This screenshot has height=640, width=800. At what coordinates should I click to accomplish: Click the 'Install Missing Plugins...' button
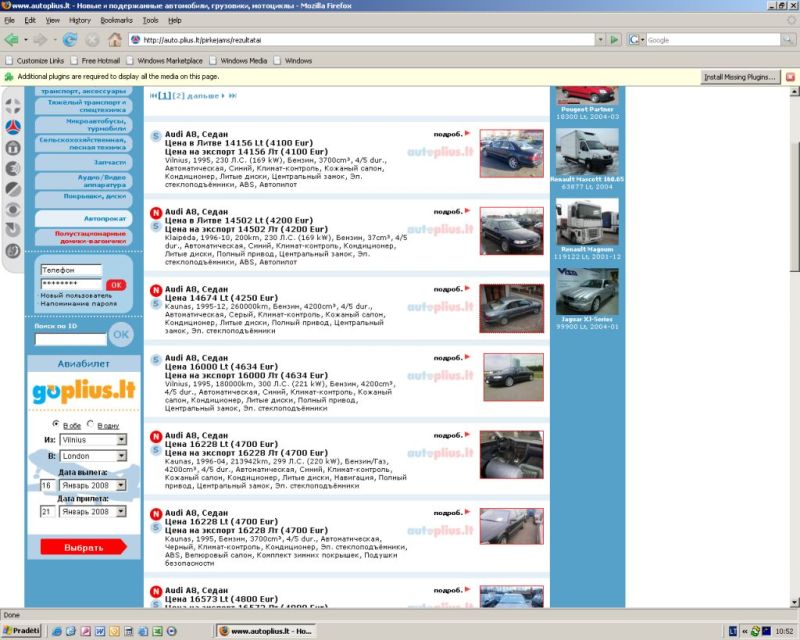pyautogui.click(x=740, y=76)
